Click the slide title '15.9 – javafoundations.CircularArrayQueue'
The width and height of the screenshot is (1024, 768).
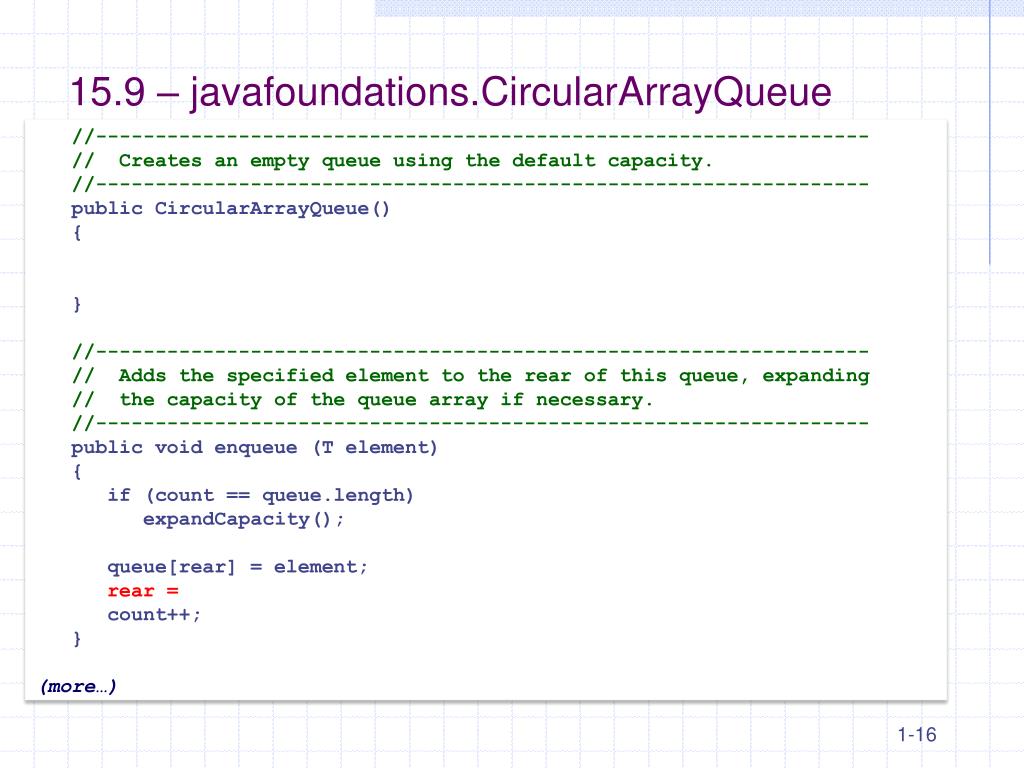pos(451,92)
